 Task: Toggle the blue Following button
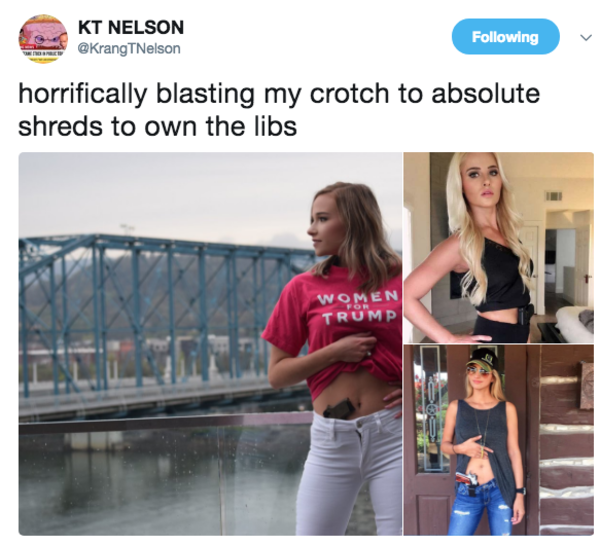click(x=505, y=37)
